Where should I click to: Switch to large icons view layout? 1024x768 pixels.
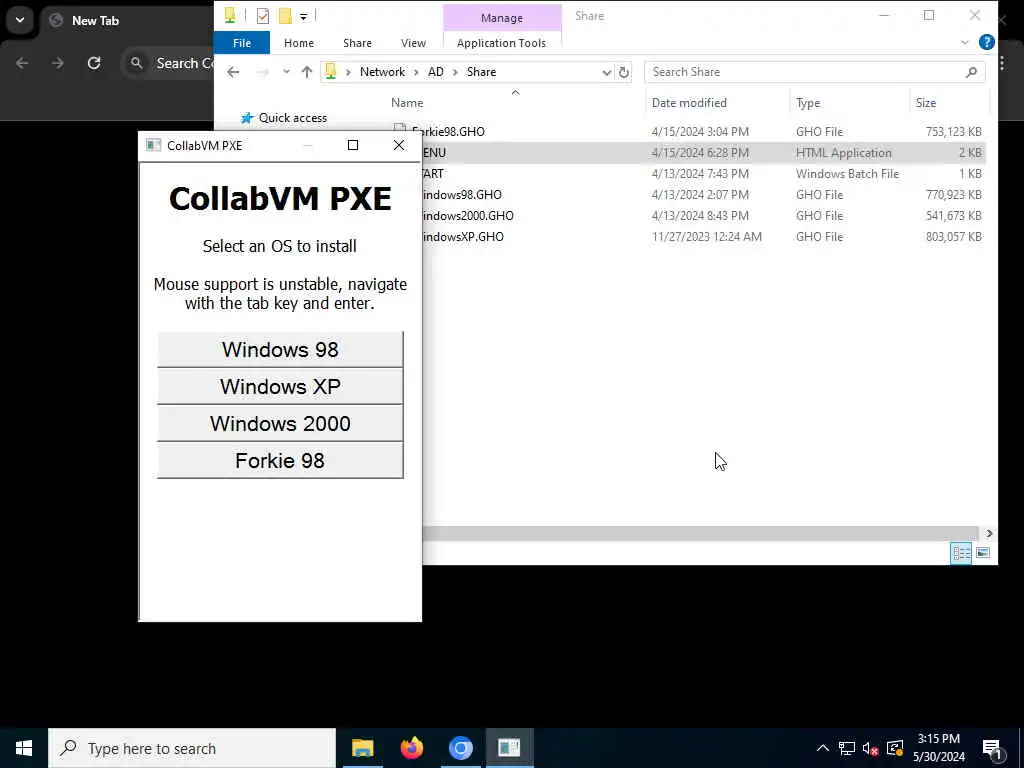click(983, 553)
